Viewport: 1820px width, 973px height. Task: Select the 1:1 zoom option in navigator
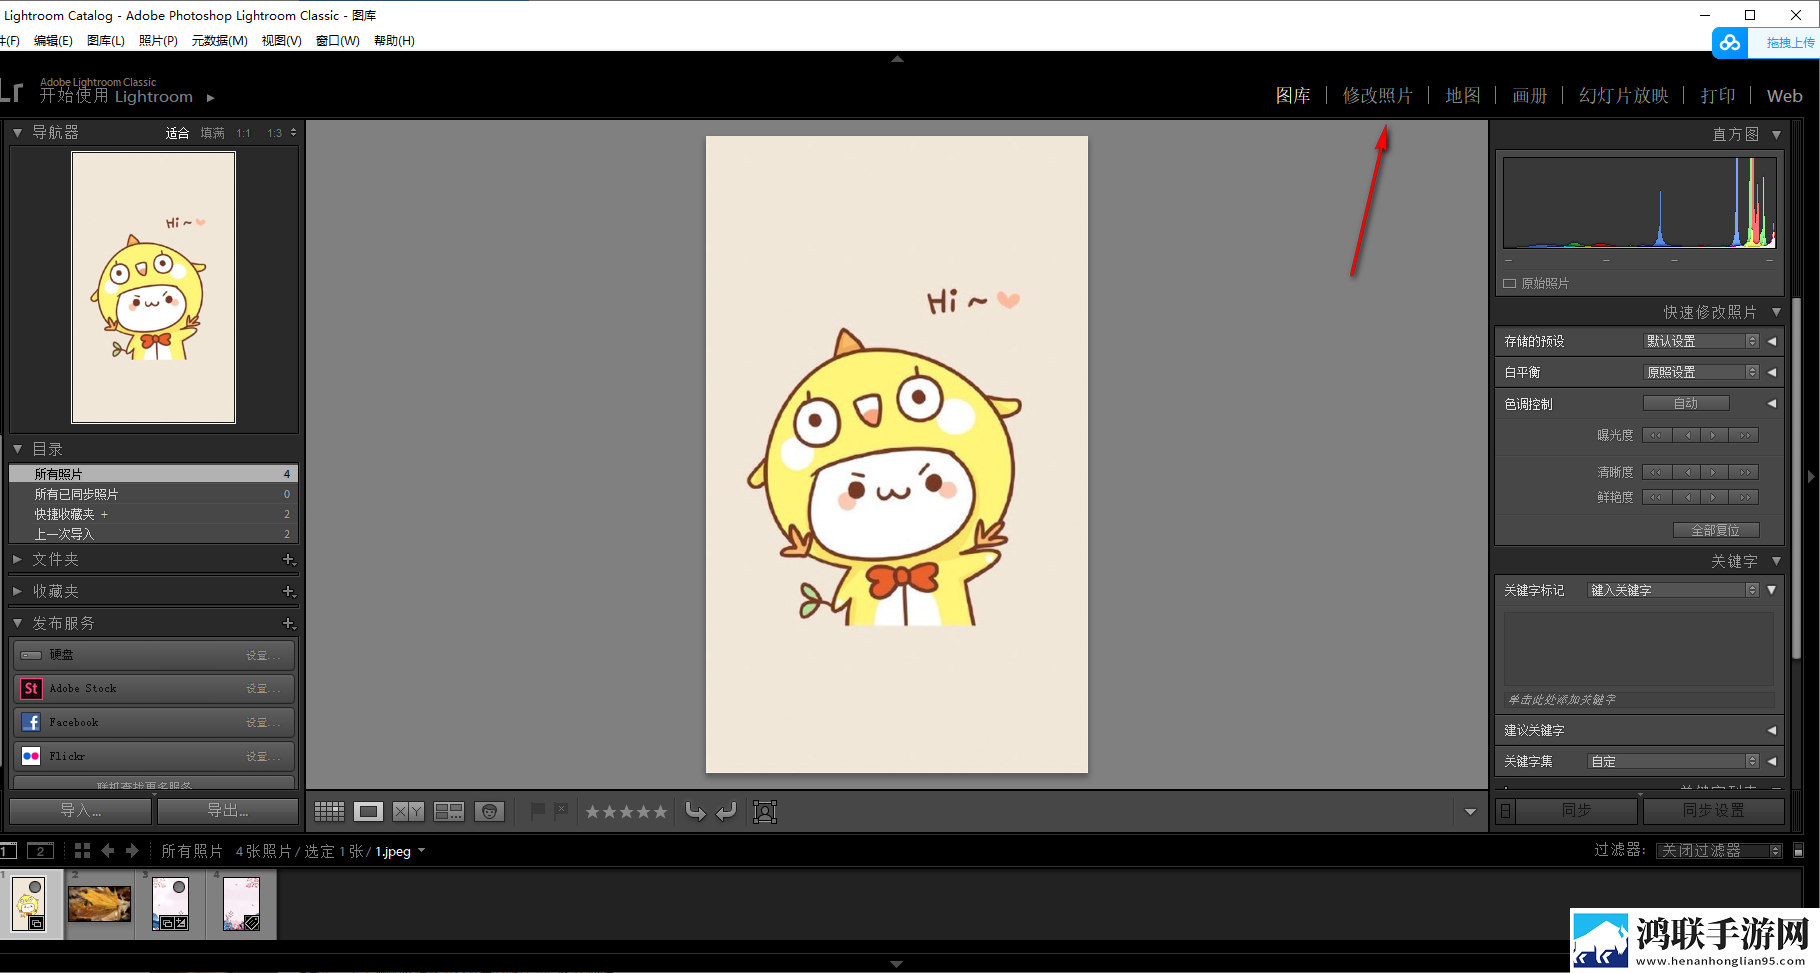pyautogui.click(x=244, y=133)
